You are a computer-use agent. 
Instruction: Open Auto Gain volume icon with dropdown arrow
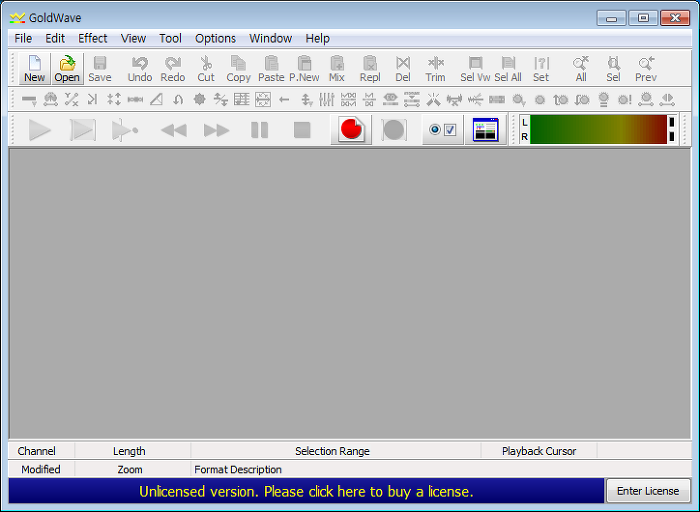518,99
